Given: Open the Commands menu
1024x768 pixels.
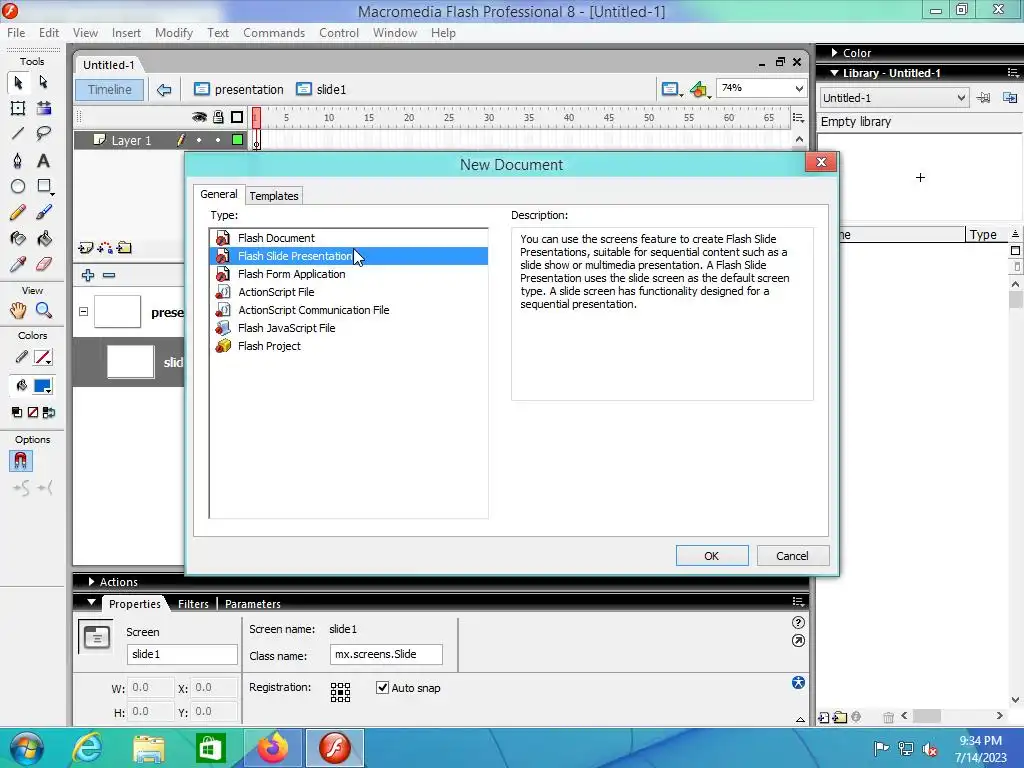Looking at the screenshot, I should (x=274, y=33).
